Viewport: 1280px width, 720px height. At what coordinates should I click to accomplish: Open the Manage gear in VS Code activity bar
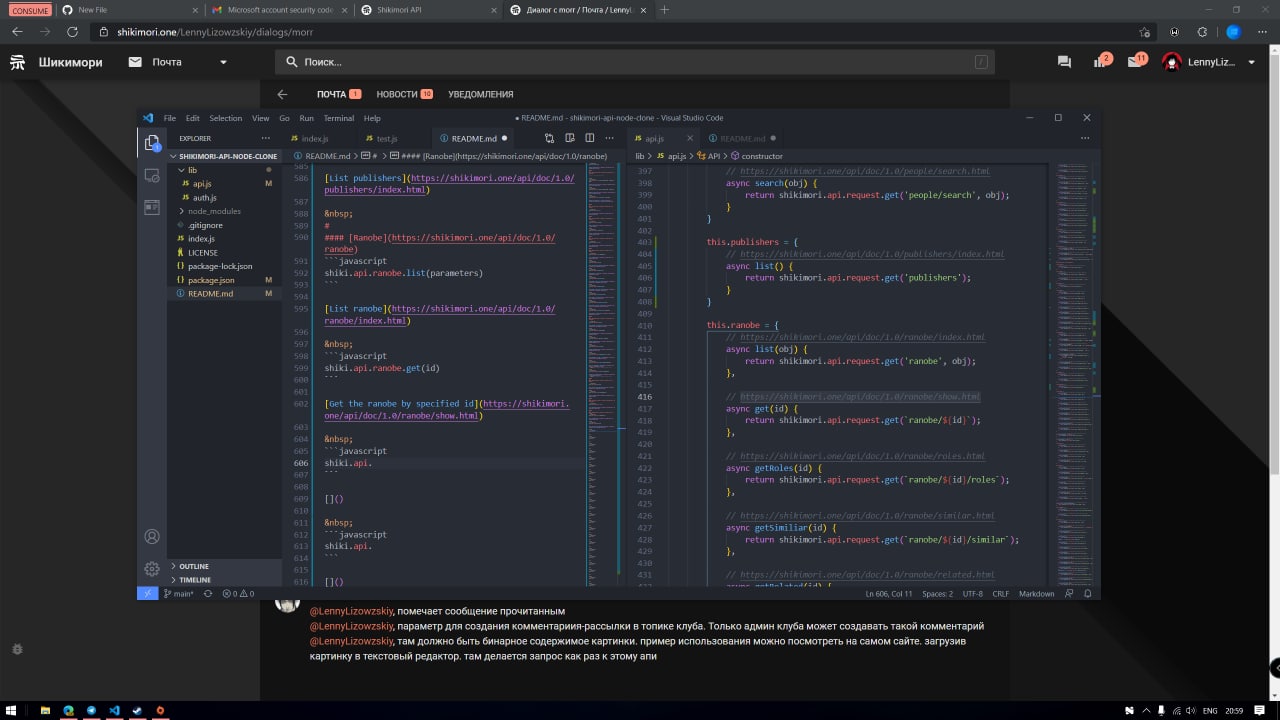[x=152, y=569]
